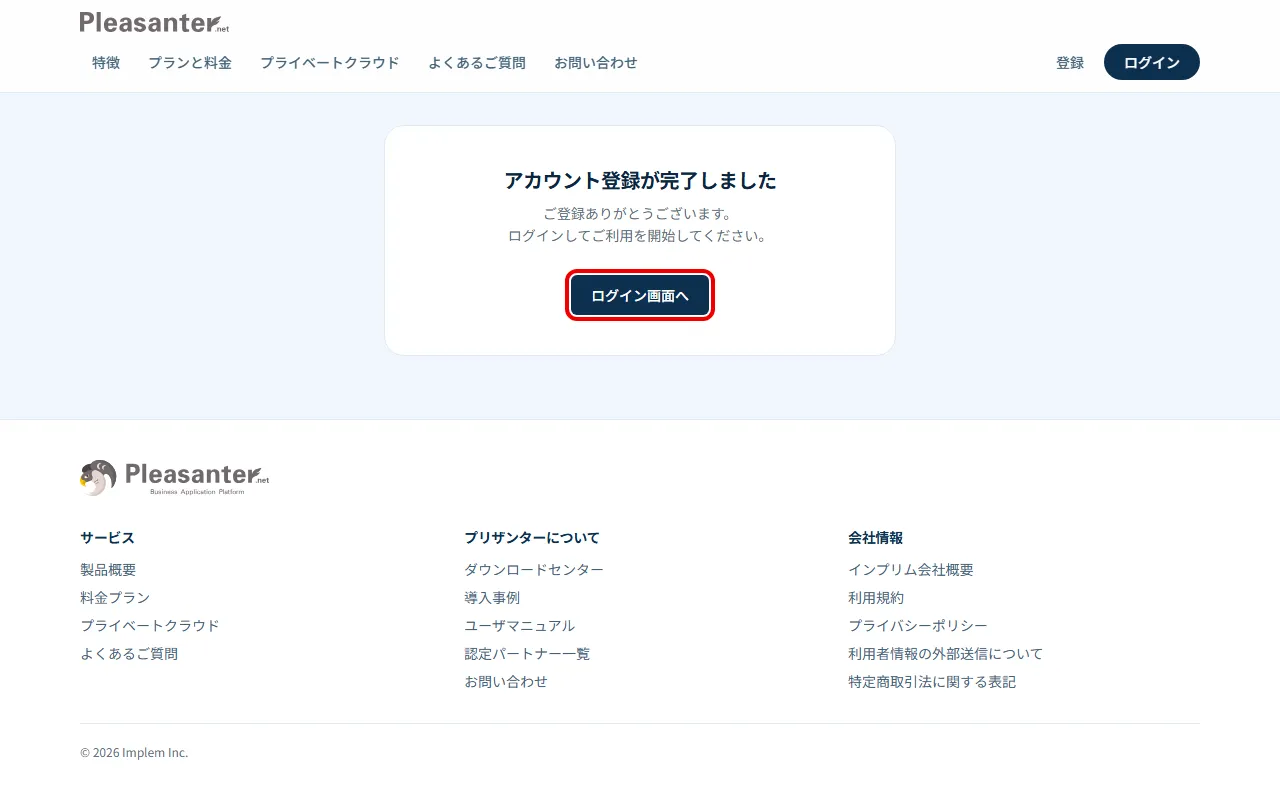The width and height of the screenshot is (1280, 800).
Task: Open プライバシーポリシー link
Action: click(918, 626)
